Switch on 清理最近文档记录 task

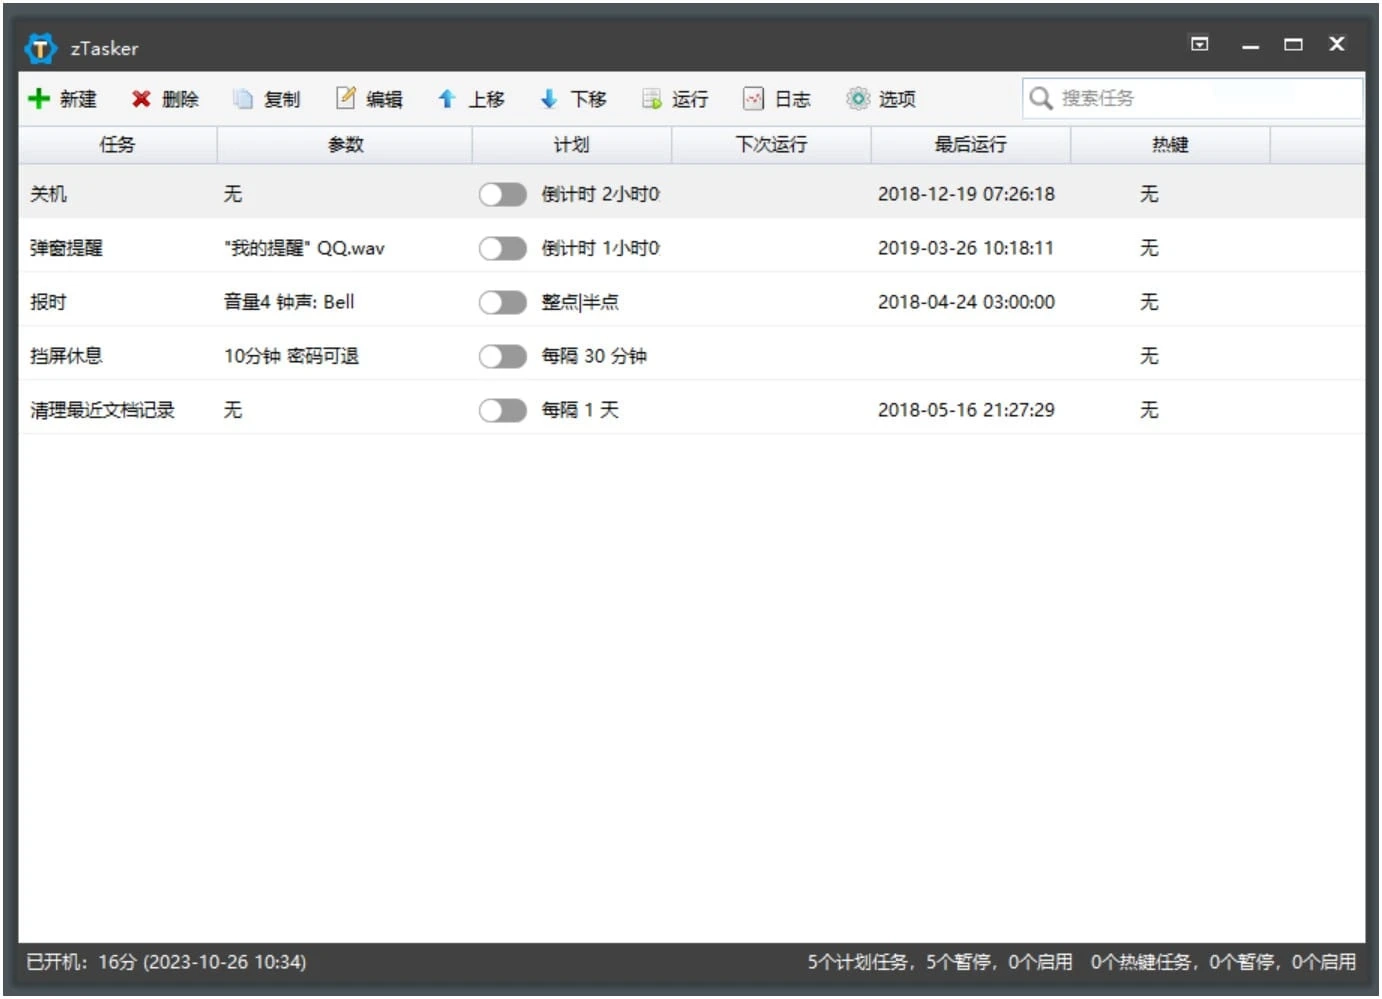pyautogui.click(x=502, y=410)
